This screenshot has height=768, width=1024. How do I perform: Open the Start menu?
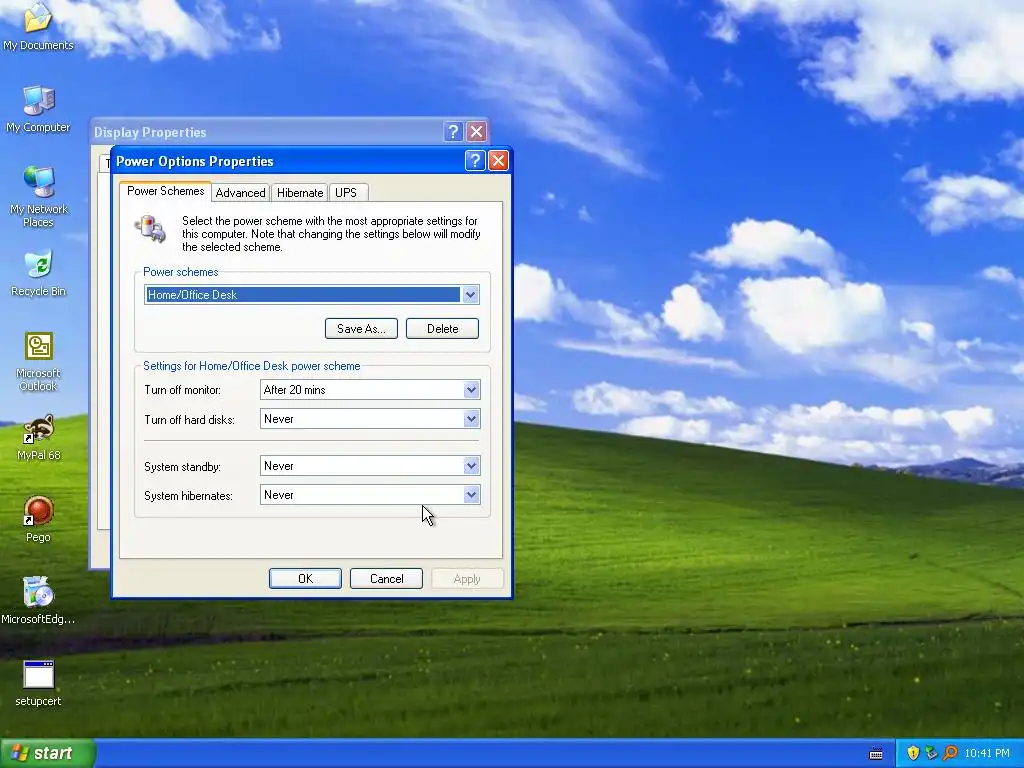(48, 753)
